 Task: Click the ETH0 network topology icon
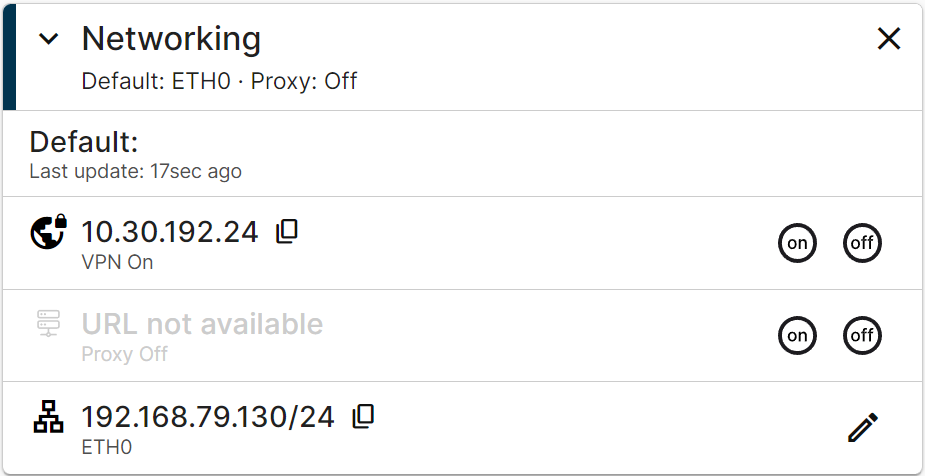[x=49, y=416]
